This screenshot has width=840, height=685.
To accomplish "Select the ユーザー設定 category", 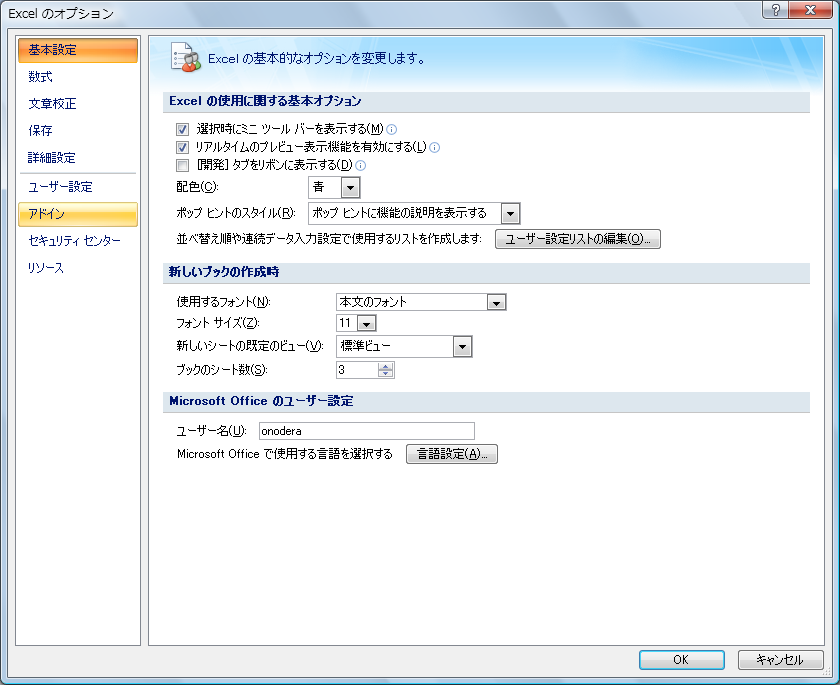I will pos(78,187).
